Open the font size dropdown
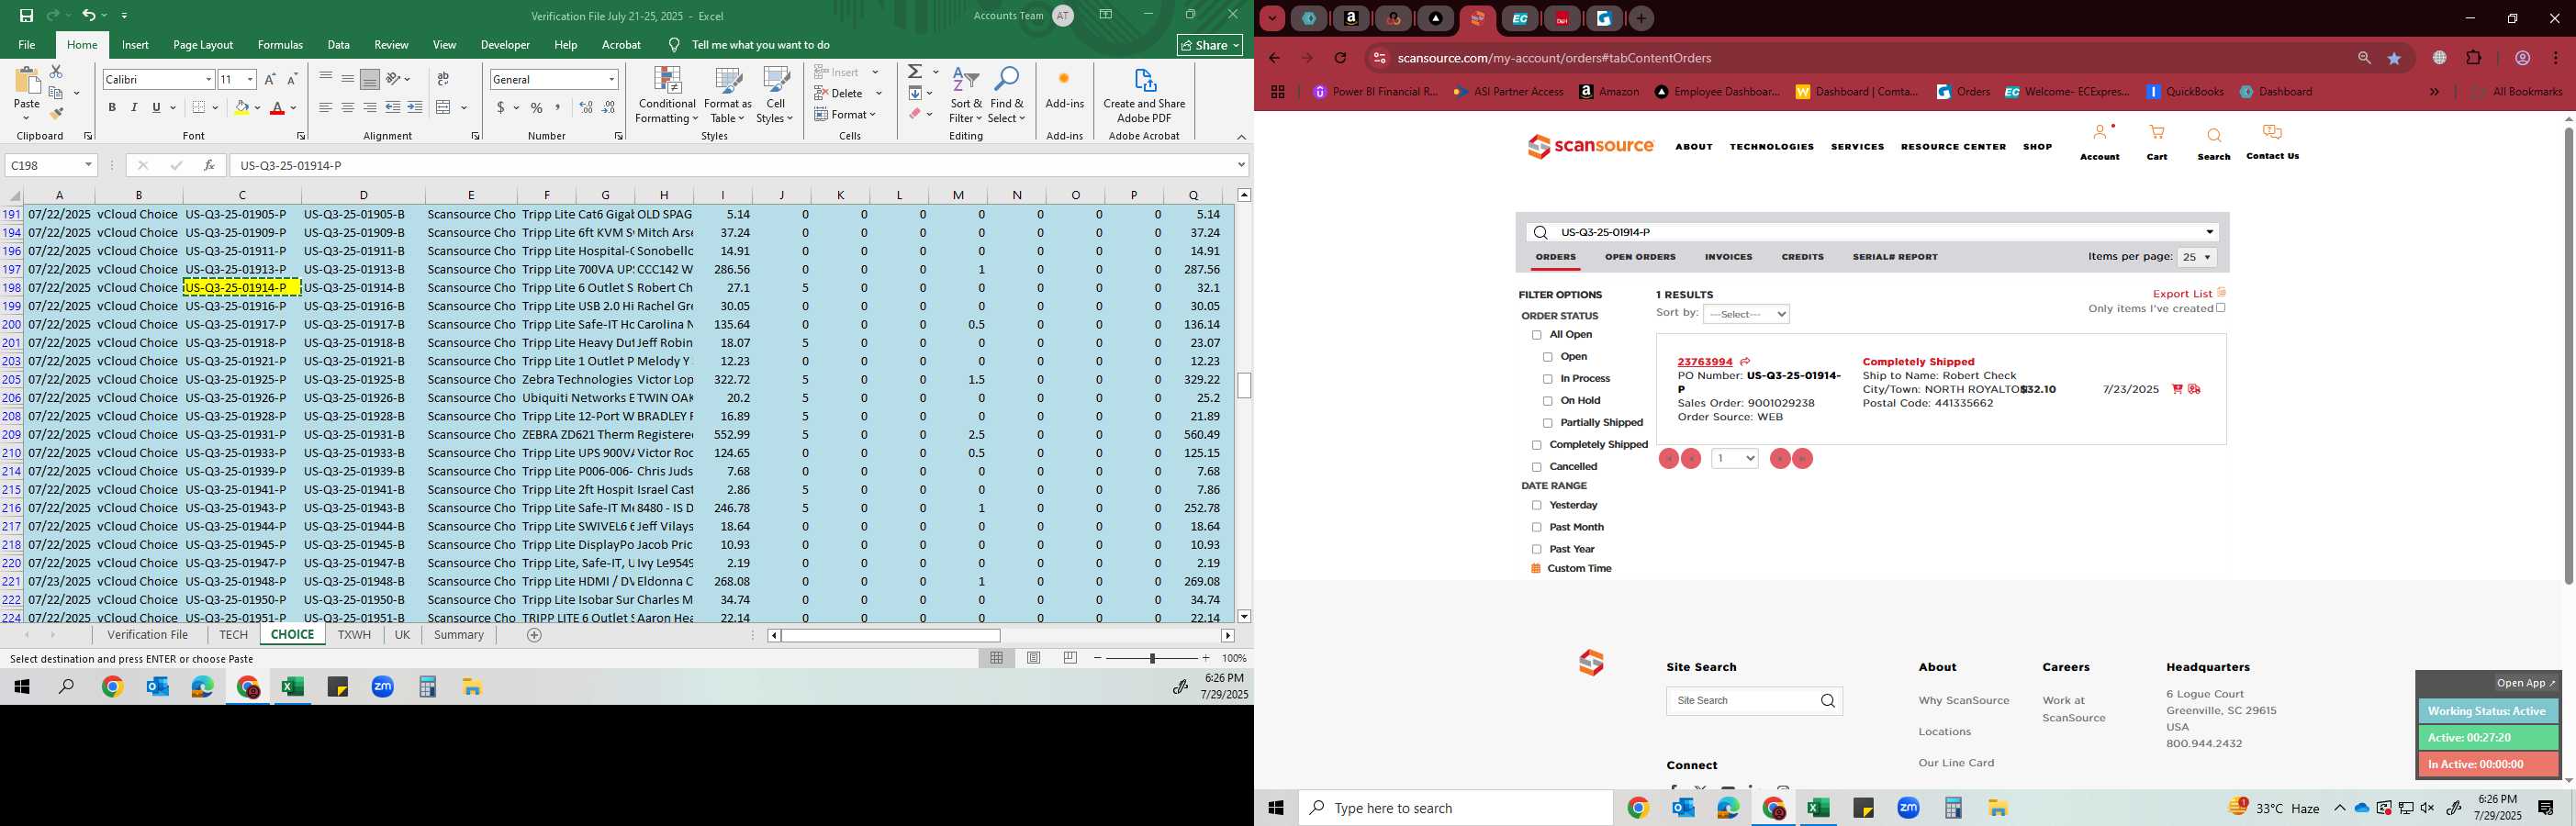Viewport: 2576px width, 826px height. [250, 79]
